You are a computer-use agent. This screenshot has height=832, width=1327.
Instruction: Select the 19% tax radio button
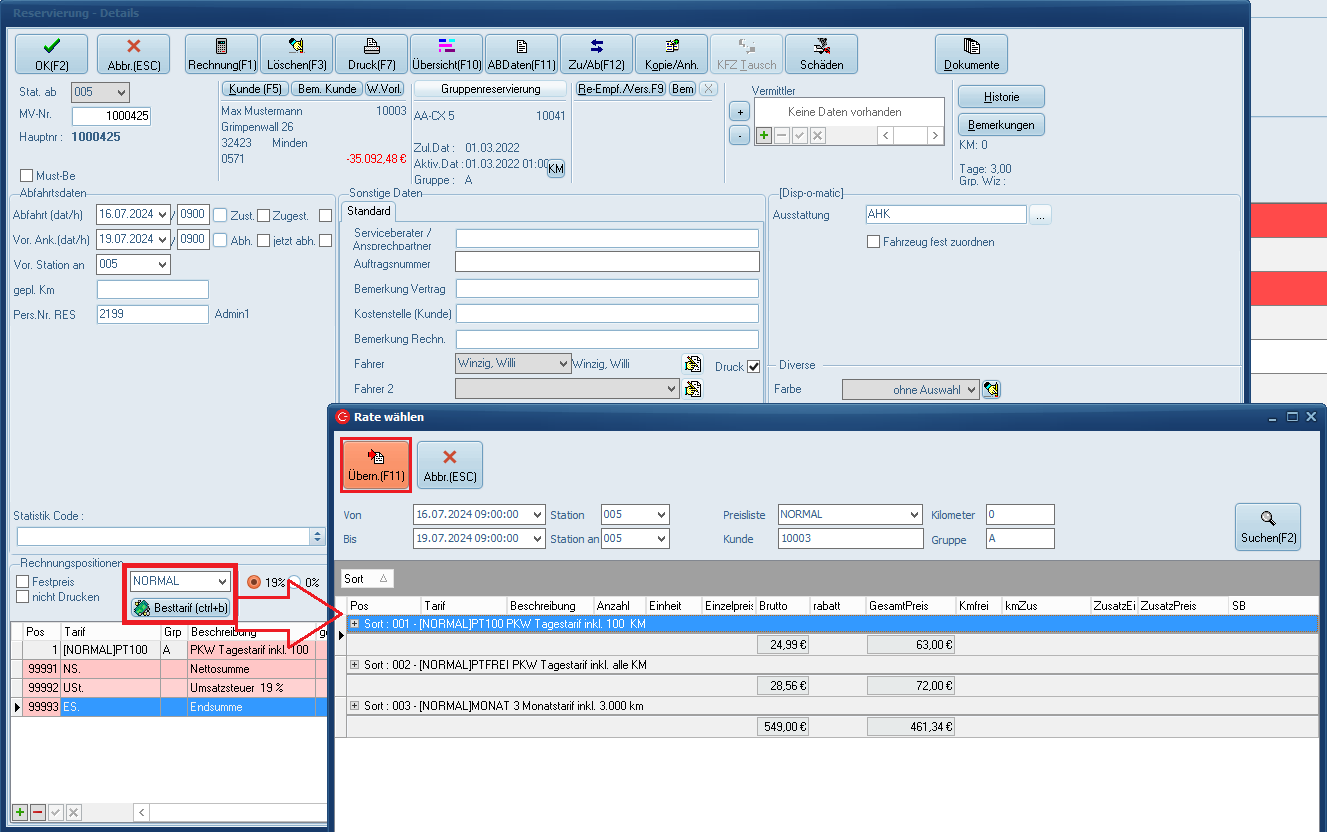pyautogui.click(x=254, y=582)
